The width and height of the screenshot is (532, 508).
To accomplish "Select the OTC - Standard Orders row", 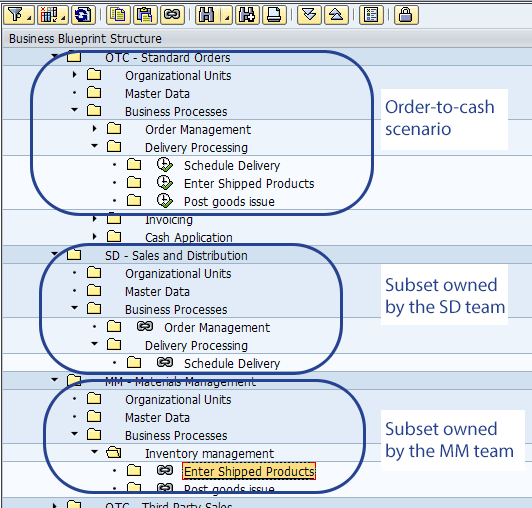I will (168, 58).
